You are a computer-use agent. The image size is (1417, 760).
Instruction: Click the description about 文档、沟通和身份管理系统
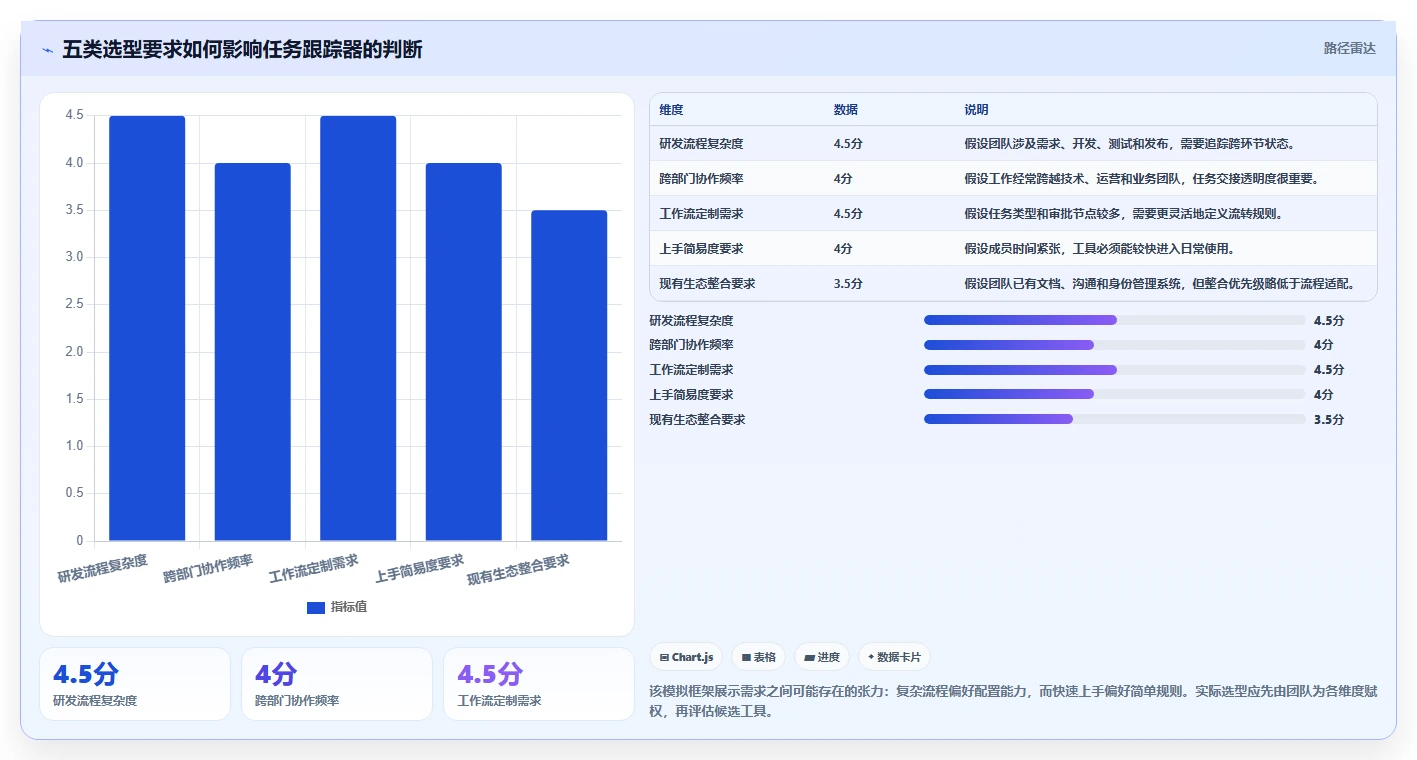pos(1160,284)
